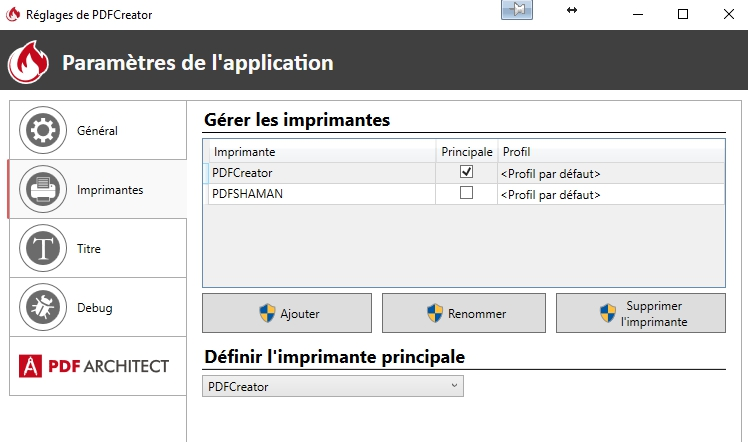The height and width of the screenshot is (442, 748).
Task: Check Principale checkbox for PDFSHAMAN
Action: (466, 193)
